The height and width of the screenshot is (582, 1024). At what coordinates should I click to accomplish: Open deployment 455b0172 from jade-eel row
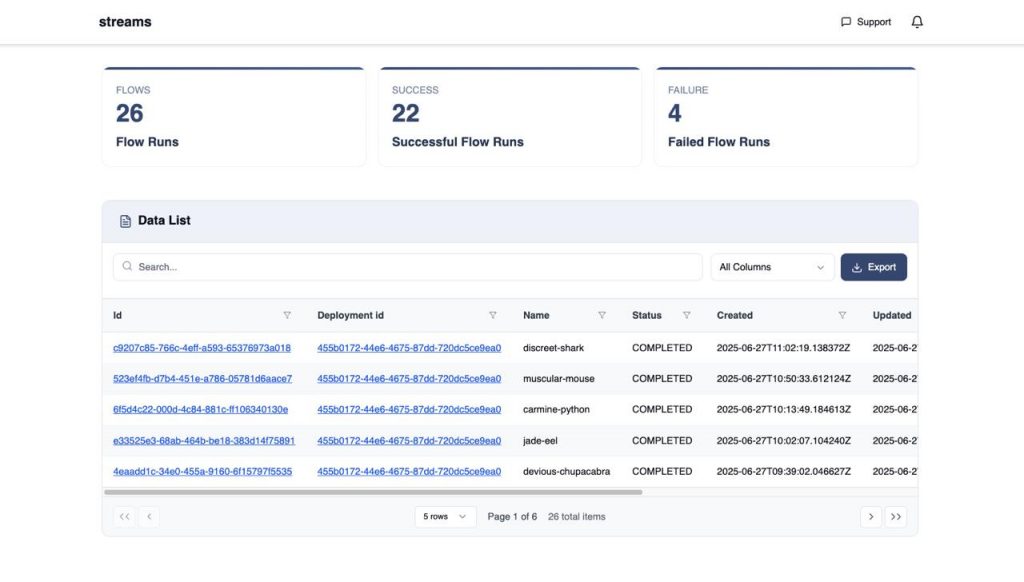click(x=408, y=440)
